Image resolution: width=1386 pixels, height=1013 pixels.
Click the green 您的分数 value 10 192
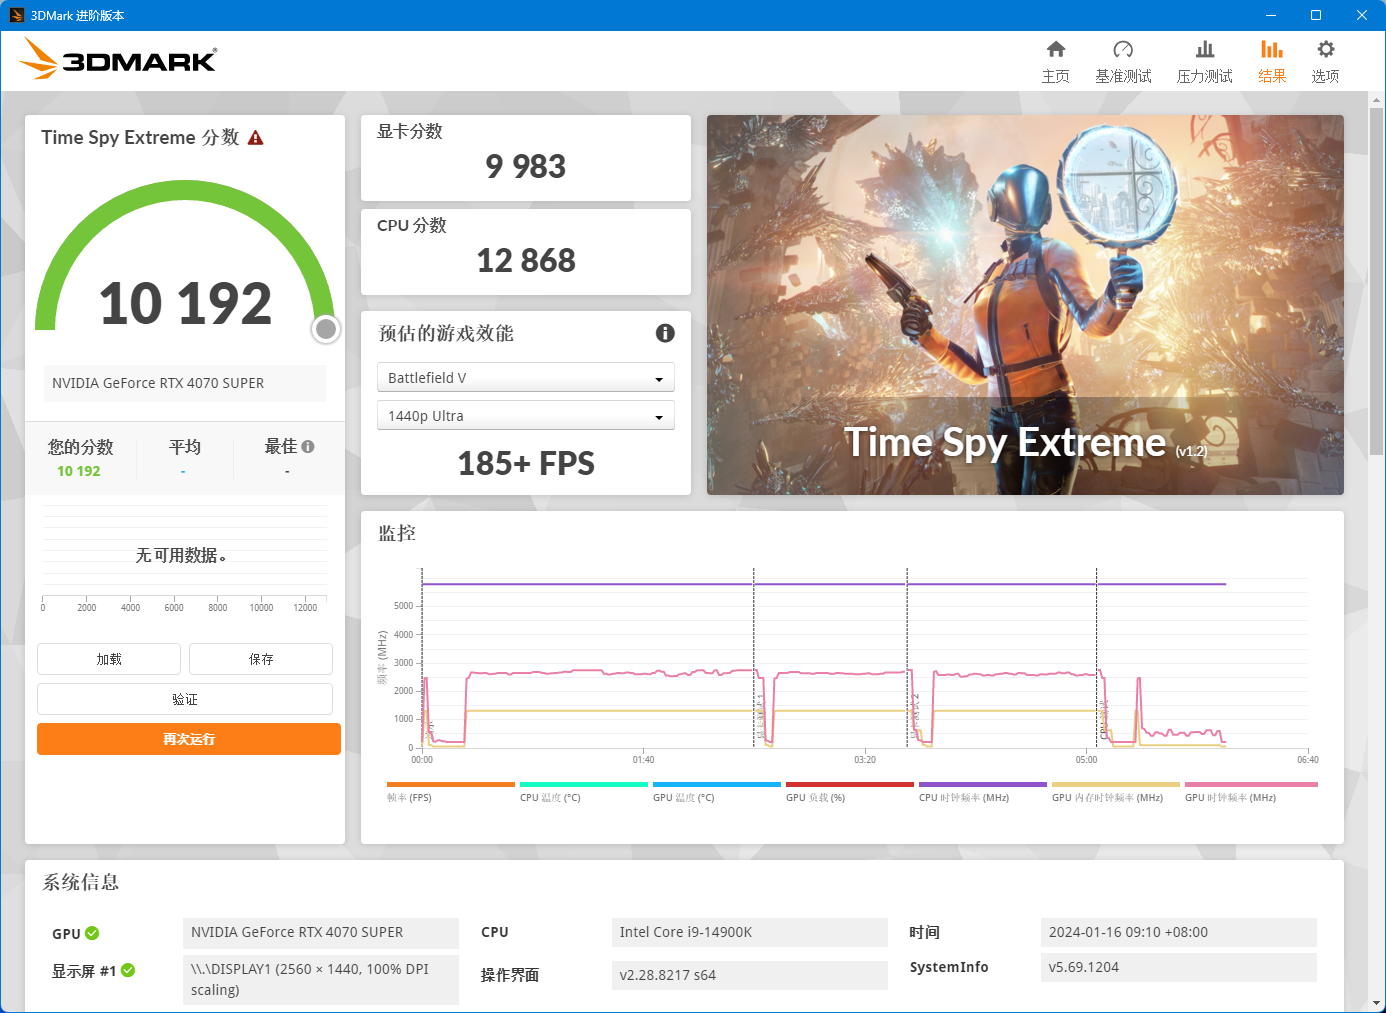tap(79, 471)
